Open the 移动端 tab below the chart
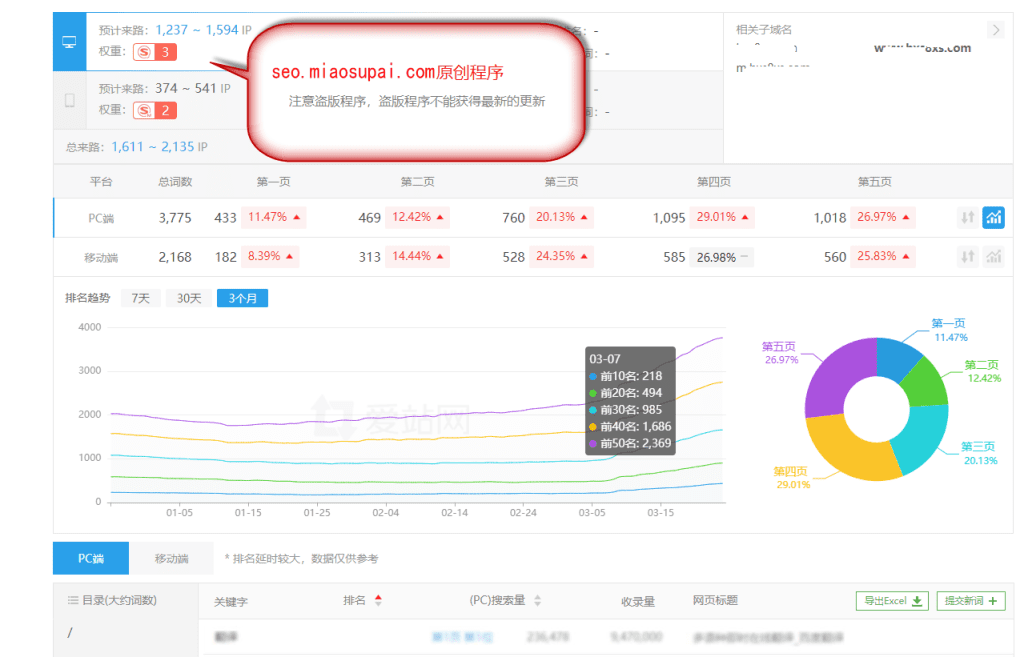Viewport: 1024px width, 657px height. coord(171,559)
